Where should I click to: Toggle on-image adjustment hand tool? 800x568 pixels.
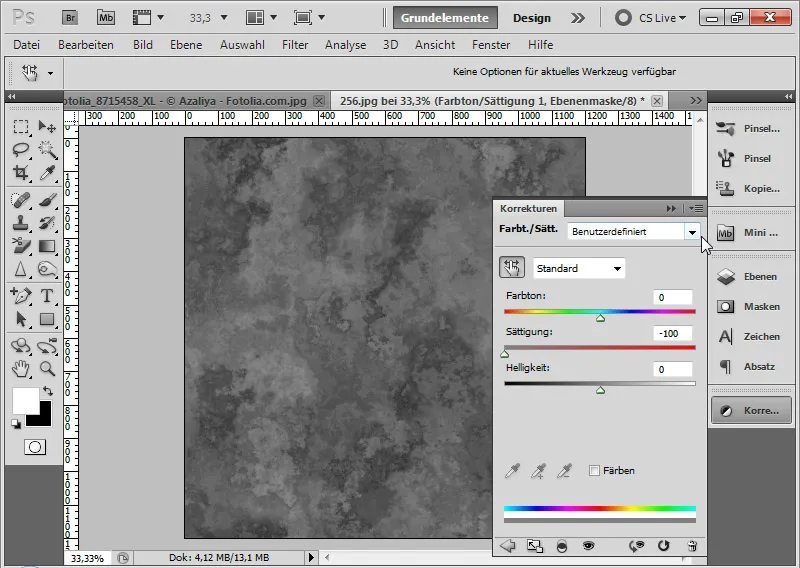pyautogui.click(x=512, y=268)
